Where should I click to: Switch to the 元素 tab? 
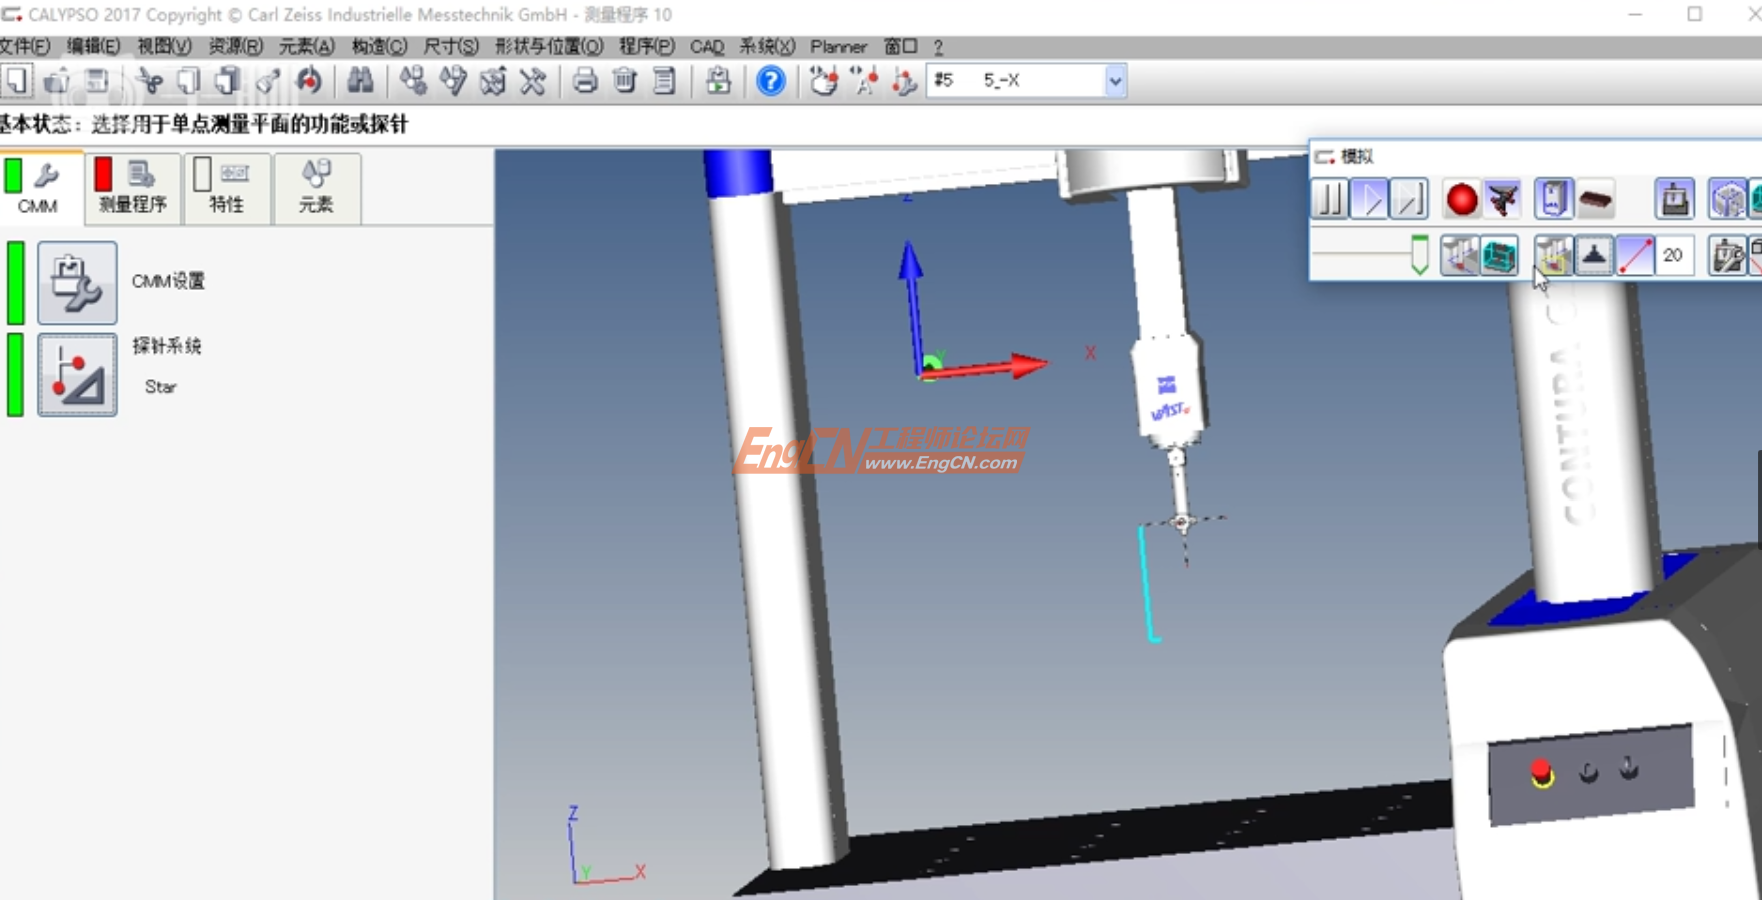(x=316, y=187)
